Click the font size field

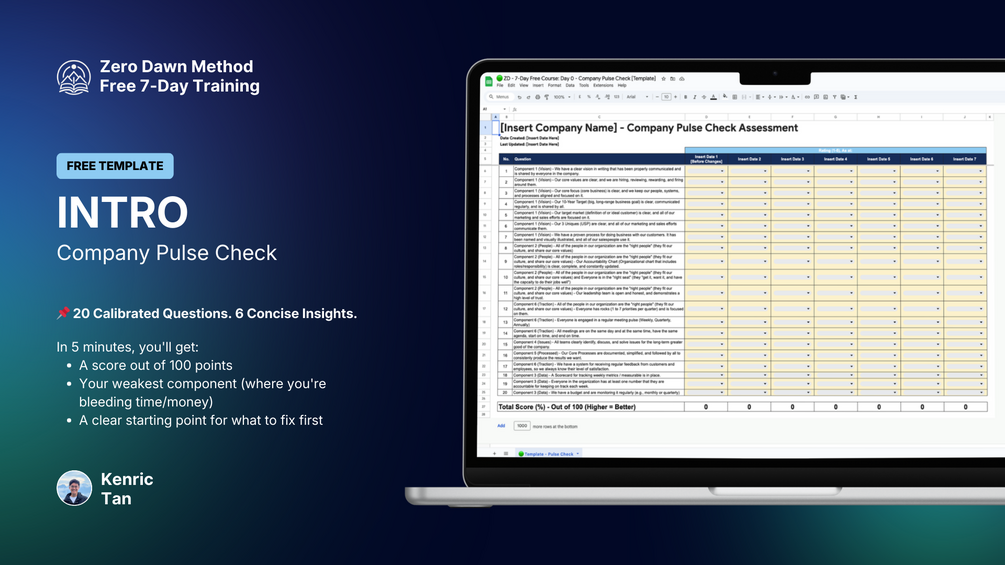point(666,97)
